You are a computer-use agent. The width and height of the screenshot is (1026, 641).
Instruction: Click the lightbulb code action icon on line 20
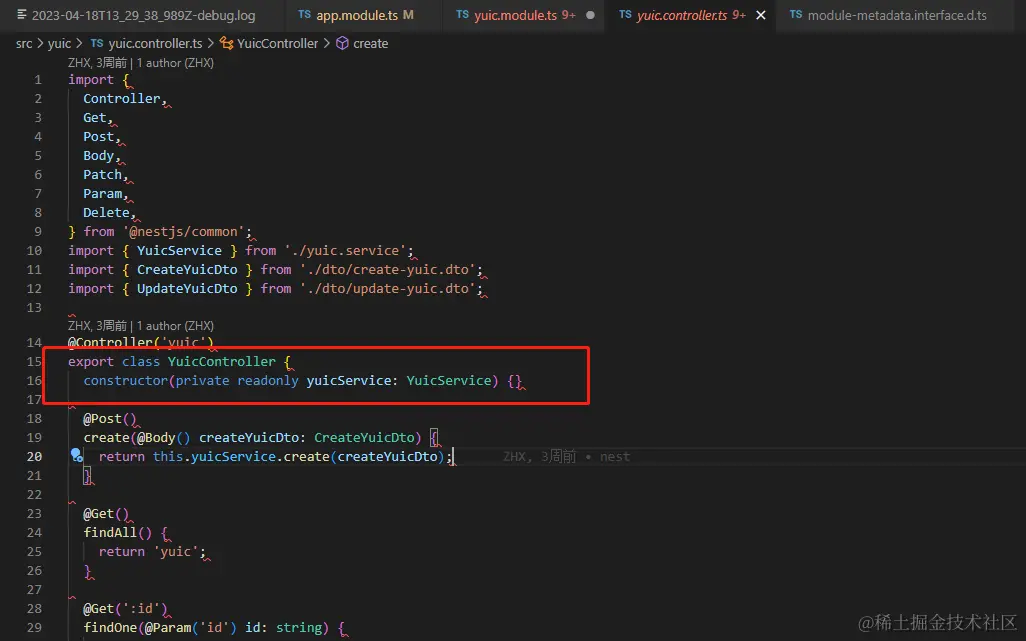77,455
